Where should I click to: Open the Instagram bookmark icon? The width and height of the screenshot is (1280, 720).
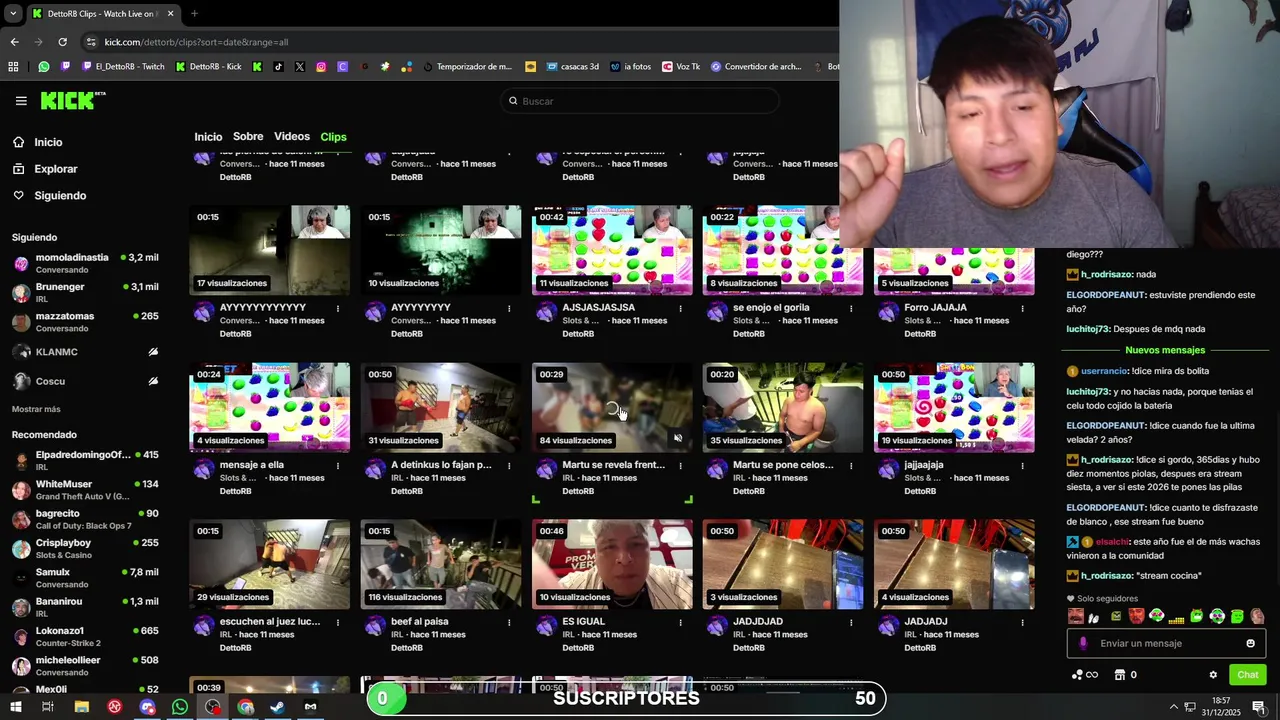pyautogui.click(x=321, y=67)
